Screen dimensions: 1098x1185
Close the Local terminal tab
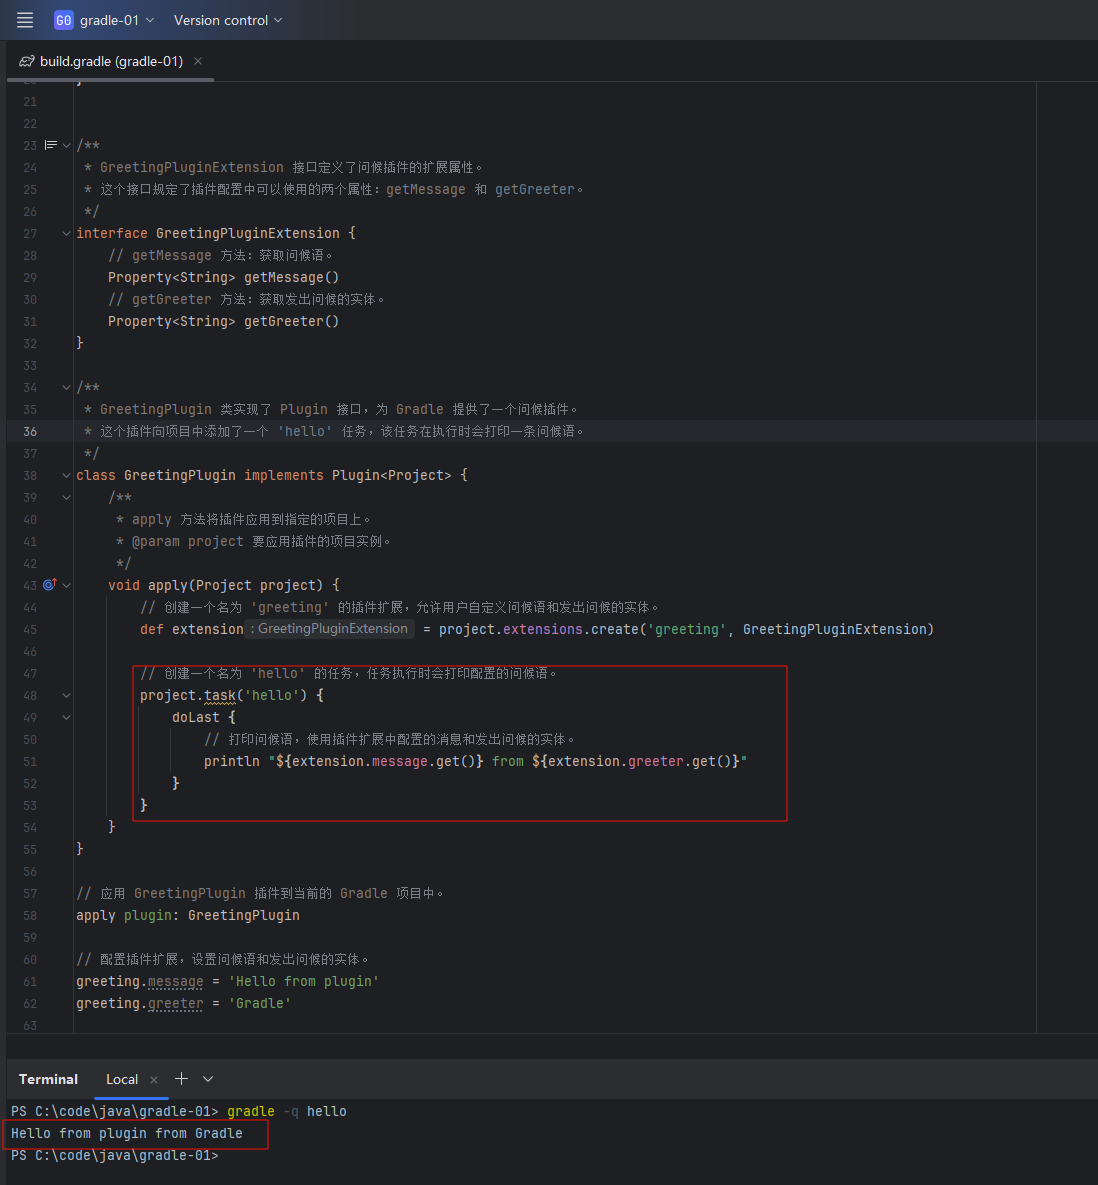click(154, 1080)
